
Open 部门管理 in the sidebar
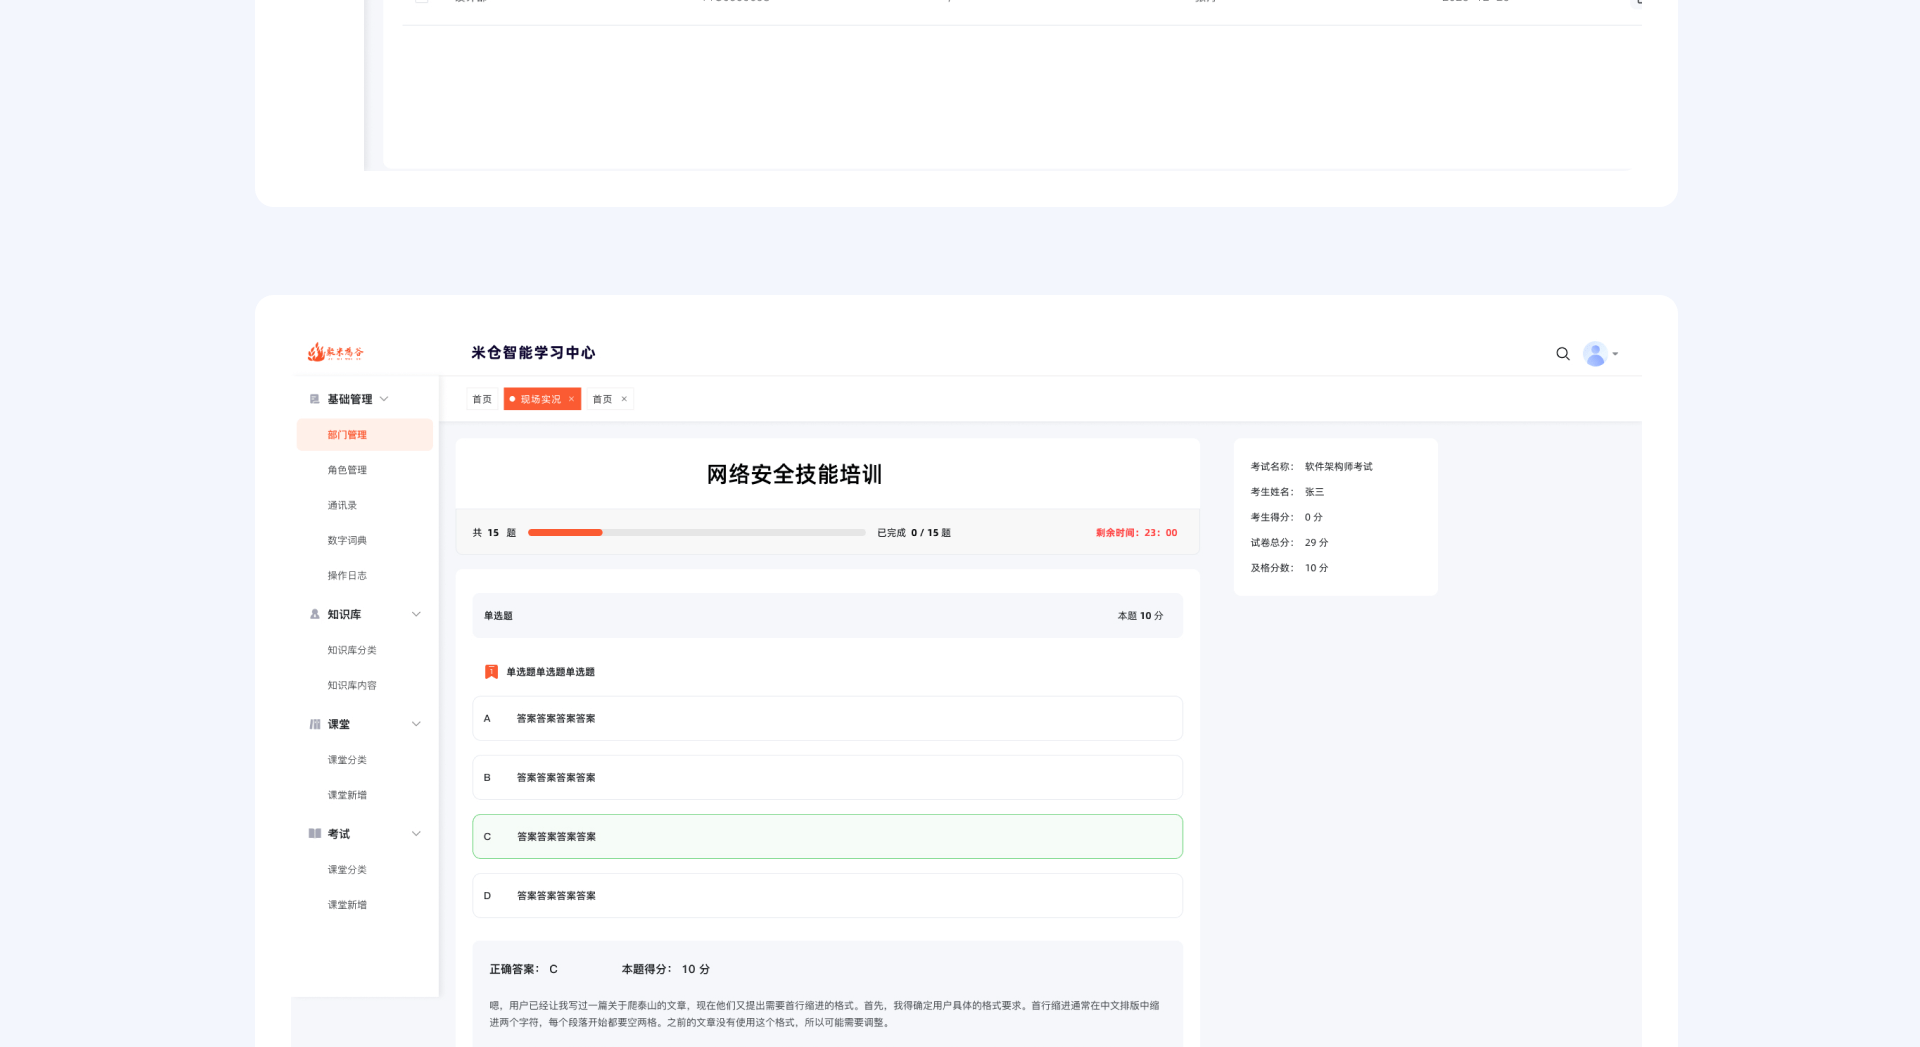tap(365, 435)
